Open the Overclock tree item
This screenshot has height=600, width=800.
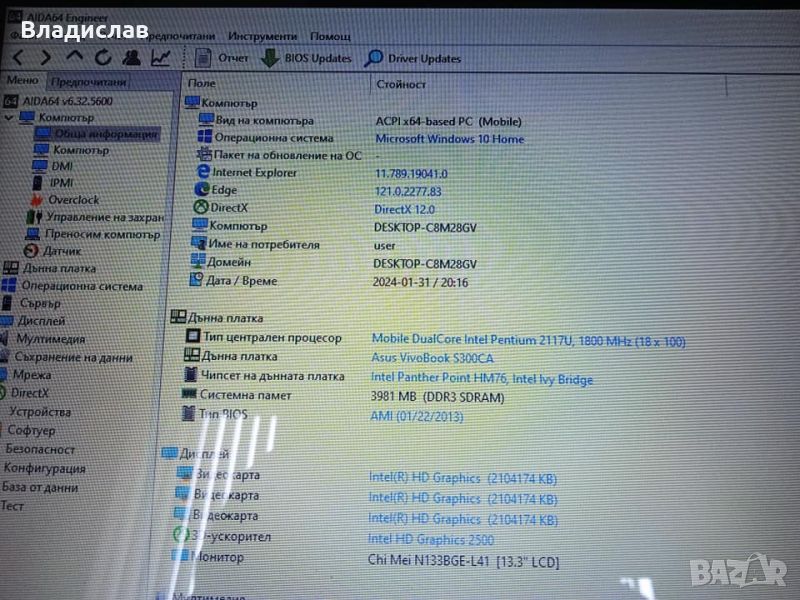pyautogui.click(x=65, y=199)
